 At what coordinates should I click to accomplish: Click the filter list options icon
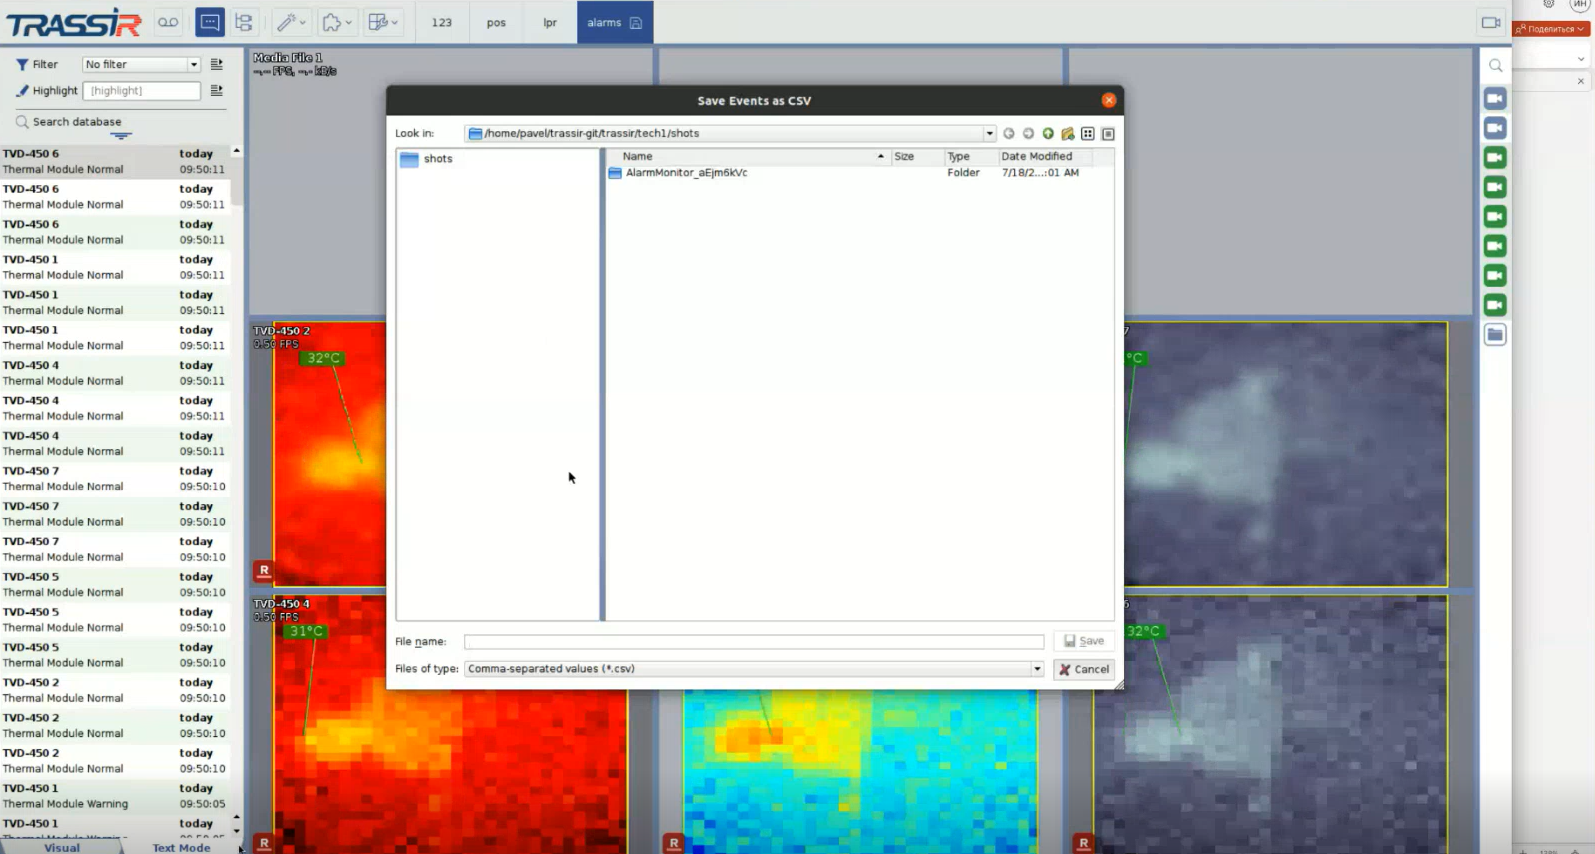pos(217,64)
